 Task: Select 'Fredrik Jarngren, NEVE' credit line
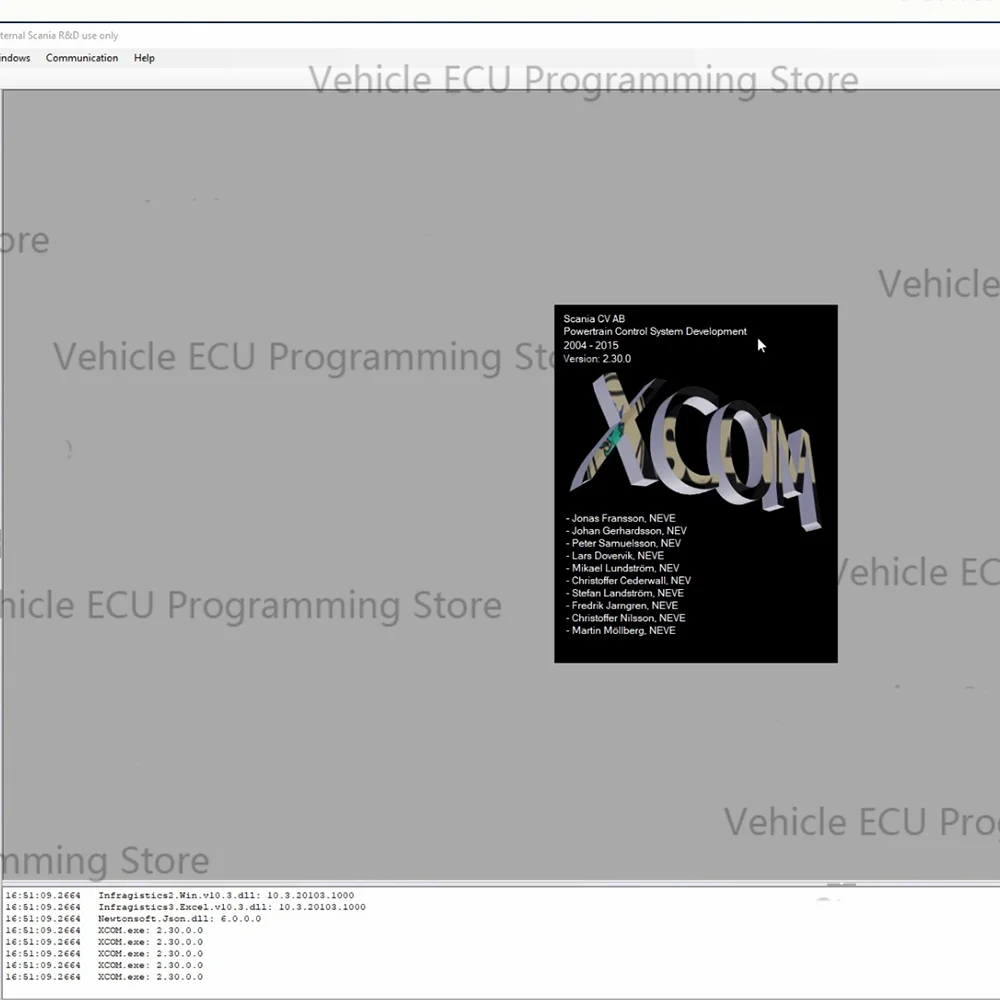pyautogui.click(x=622, y=605)
